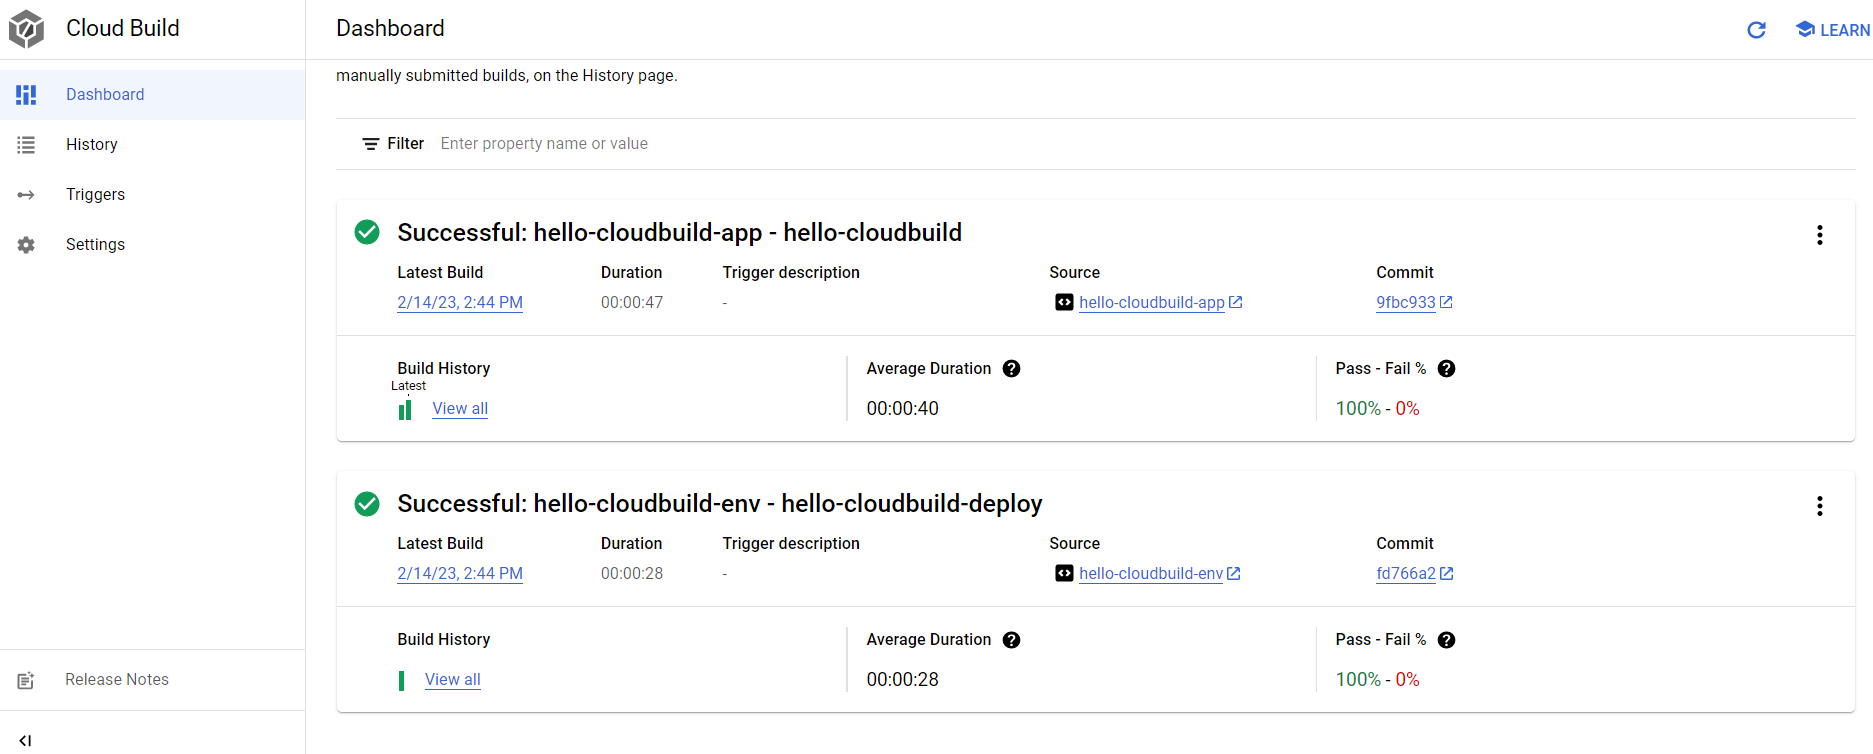
Task: Click the heading Successful: hello-cloudbuild-env - hello-cloudbuild-deploy
Action: point(719,503)
